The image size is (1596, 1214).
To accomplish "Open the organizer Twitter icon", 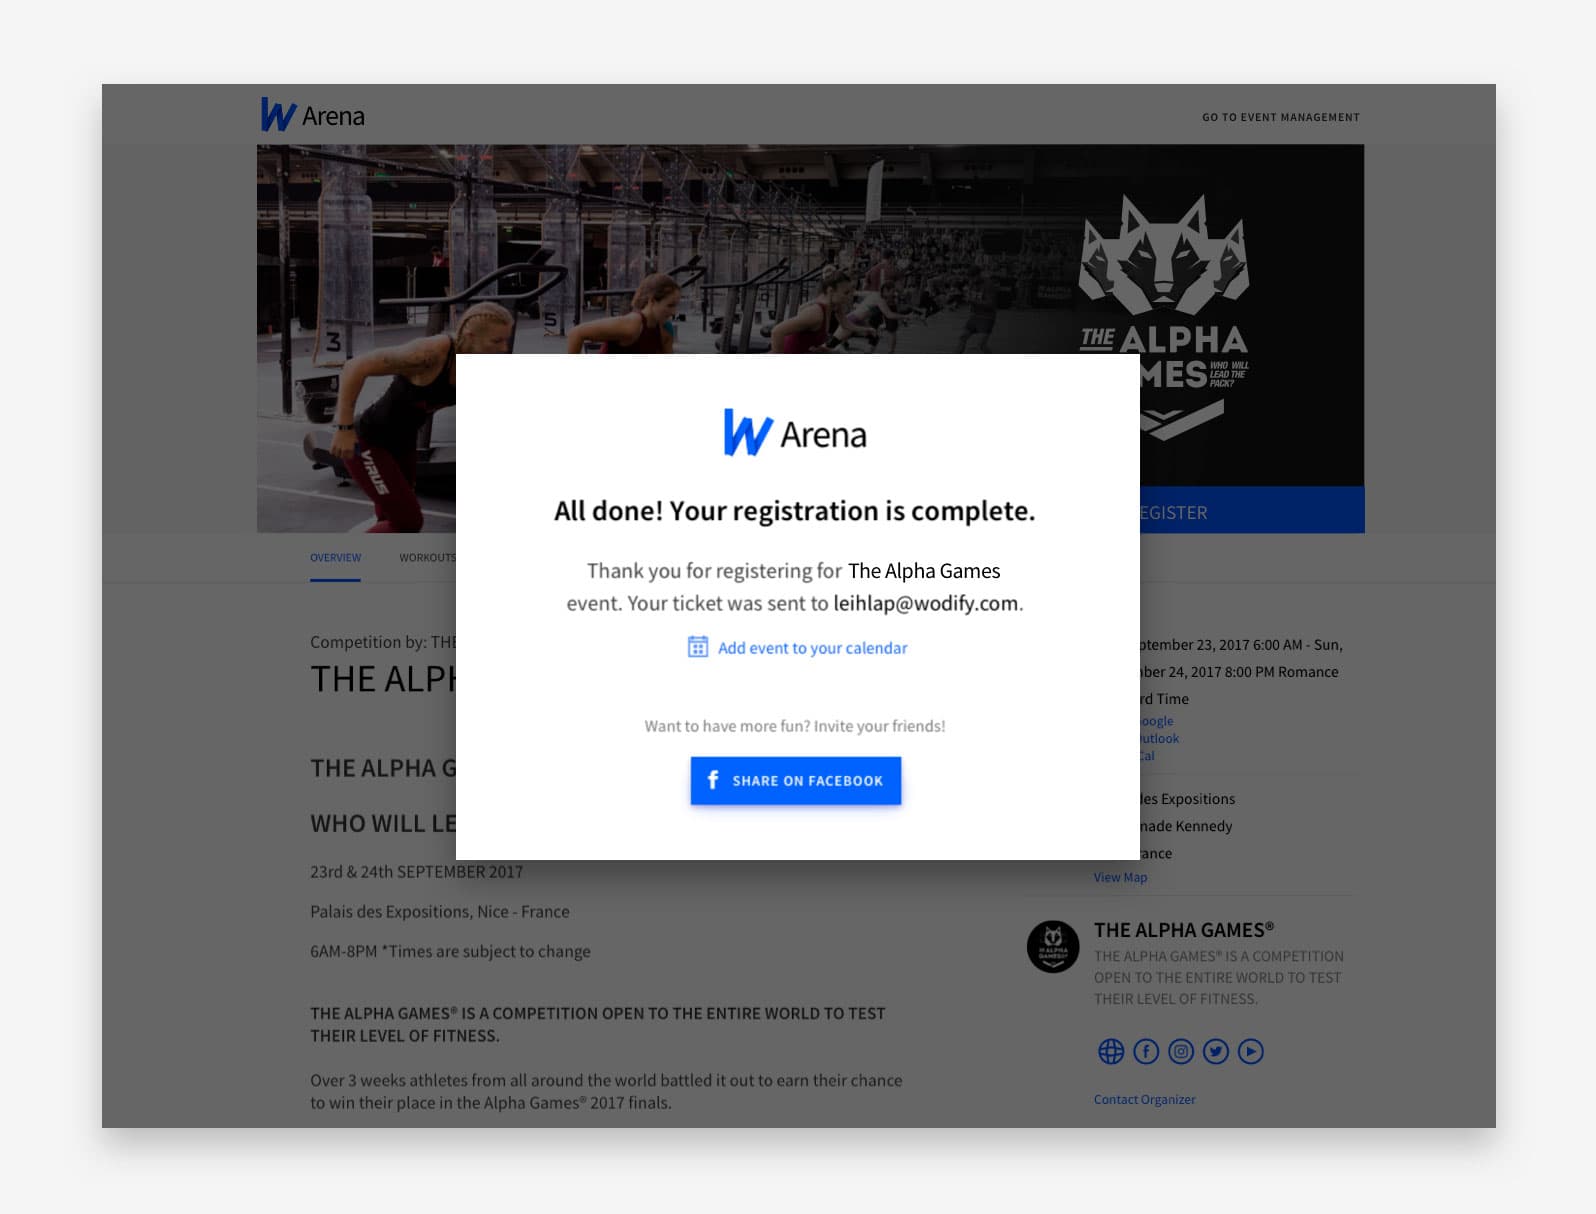I will [1216, 1051].
